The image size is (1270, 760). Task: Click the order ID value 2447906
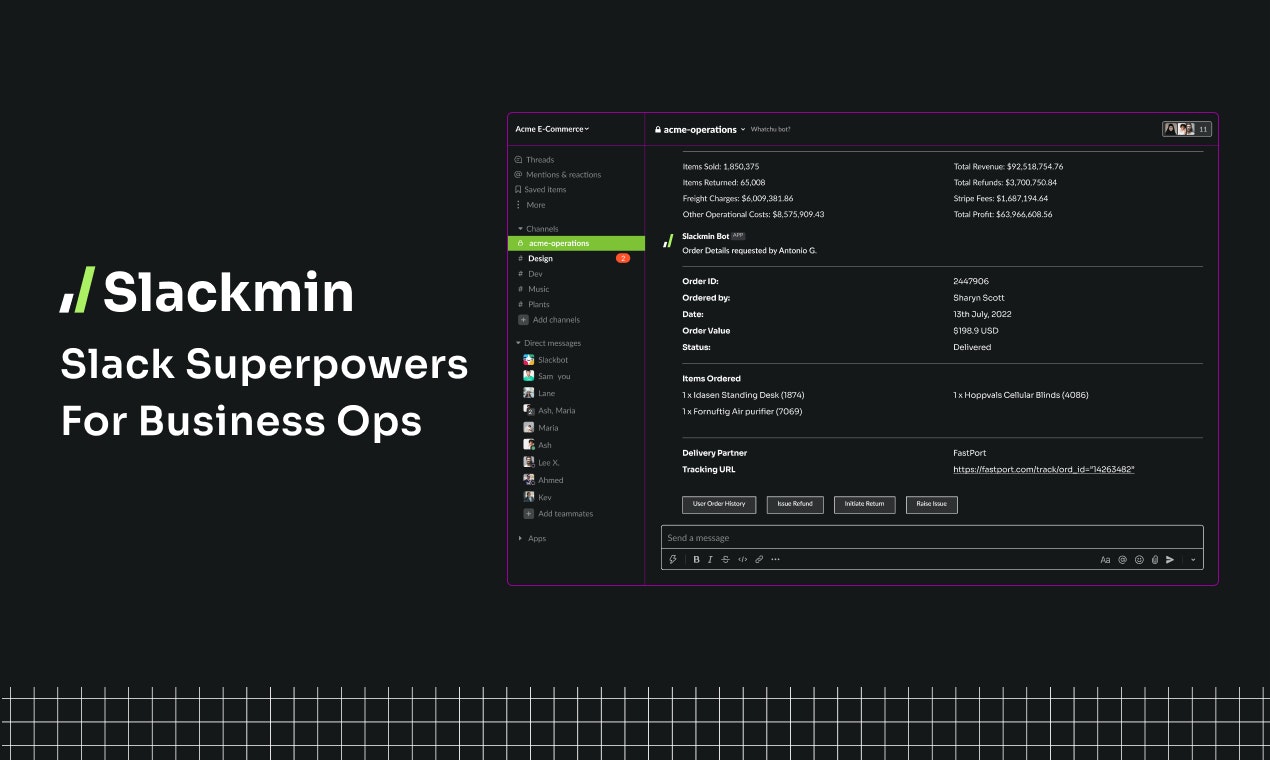971,282
